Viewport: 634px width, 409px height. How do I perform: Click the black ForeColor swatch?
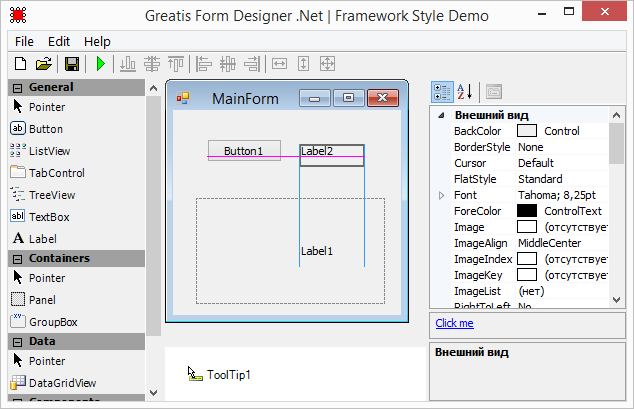[x=526, y=211]
